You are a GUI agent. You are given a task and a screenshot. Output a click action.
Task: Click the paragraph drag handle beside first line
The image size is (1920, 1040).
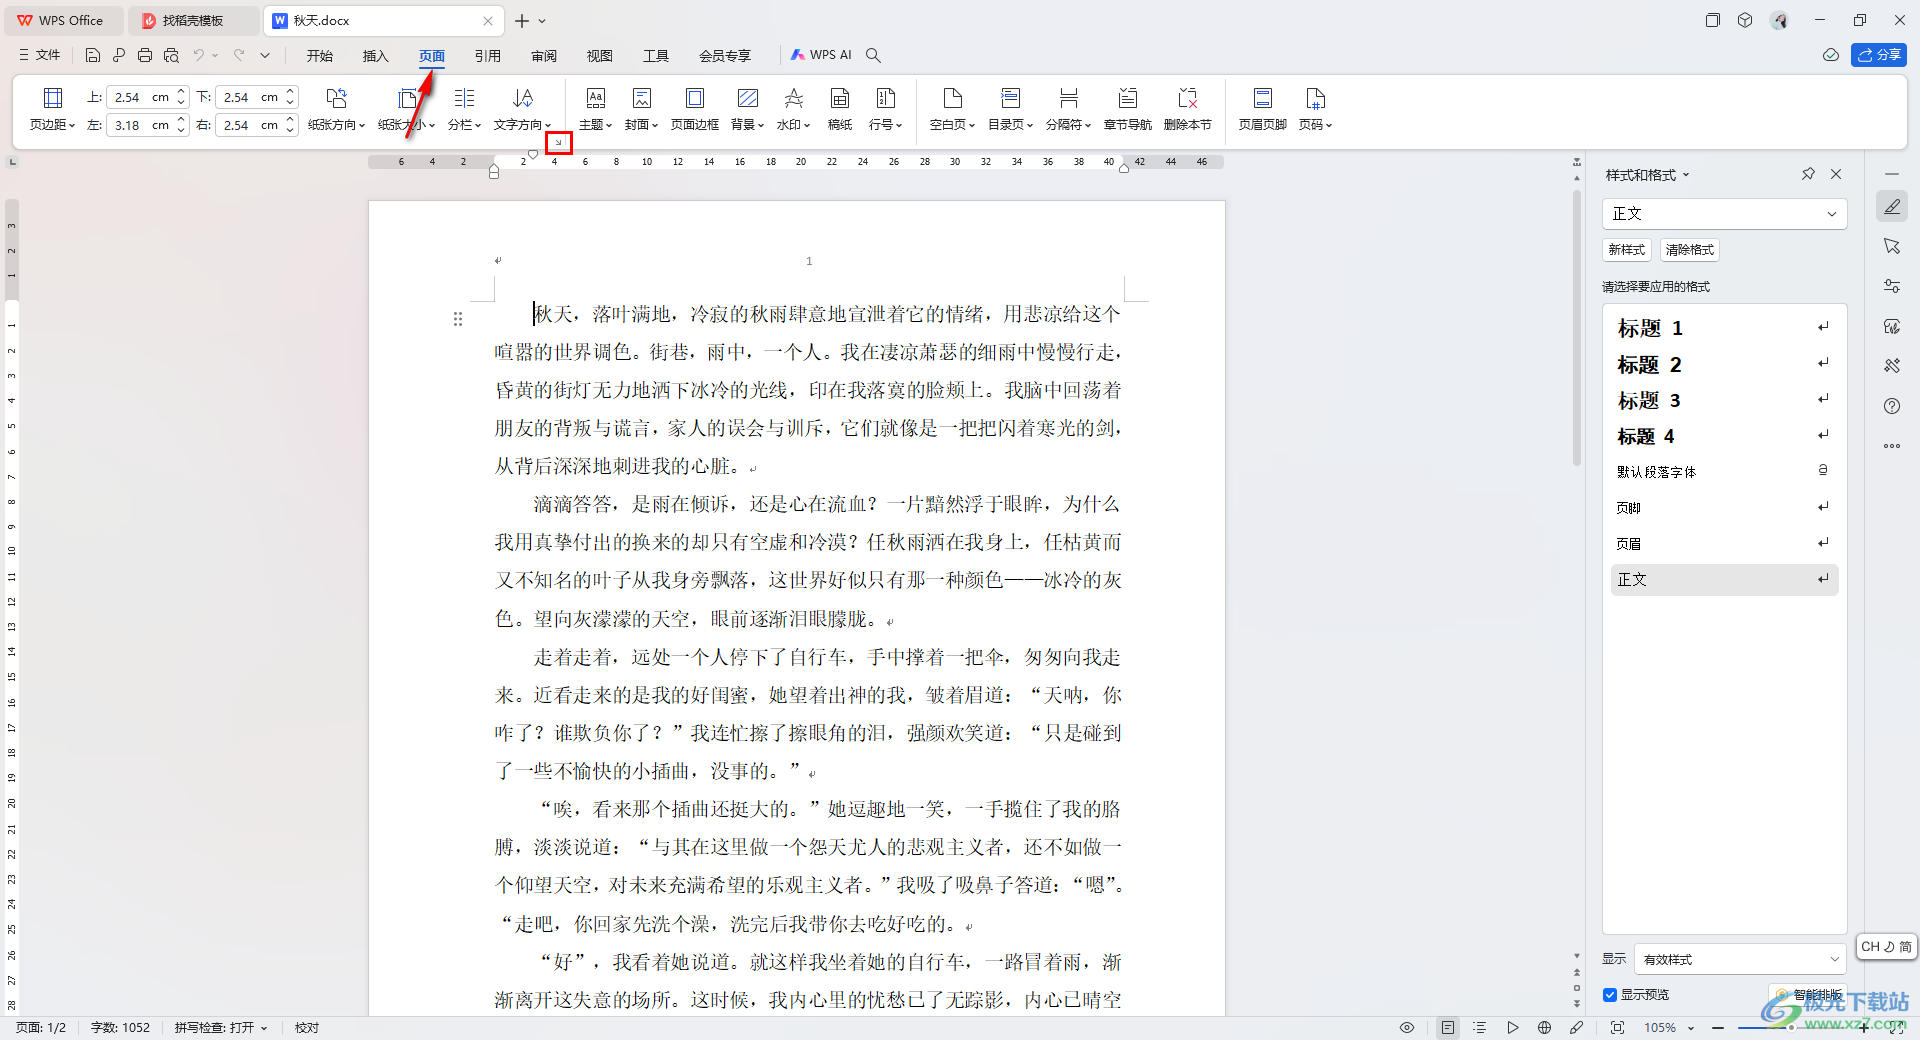tap(458, 319)
